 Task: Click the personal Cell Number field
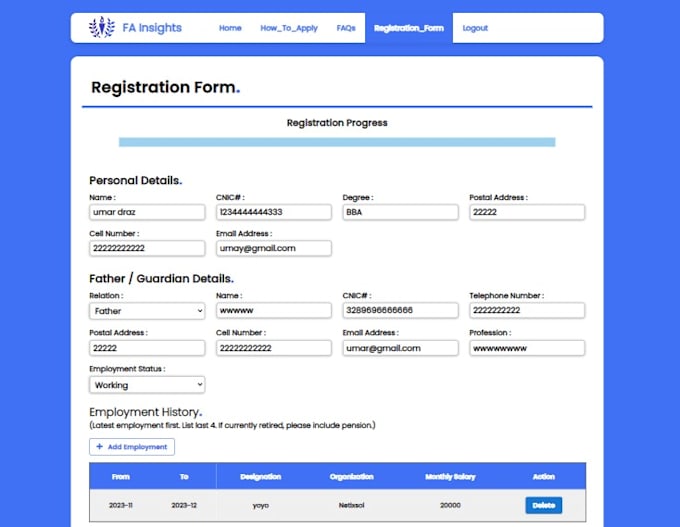[x=147, y=248]
